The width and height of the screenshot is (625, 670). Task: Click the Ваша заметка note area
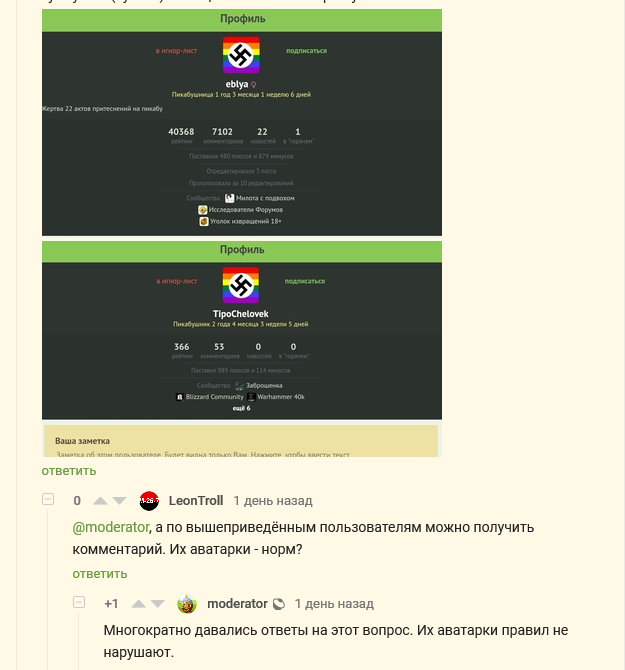click(241, 441)
